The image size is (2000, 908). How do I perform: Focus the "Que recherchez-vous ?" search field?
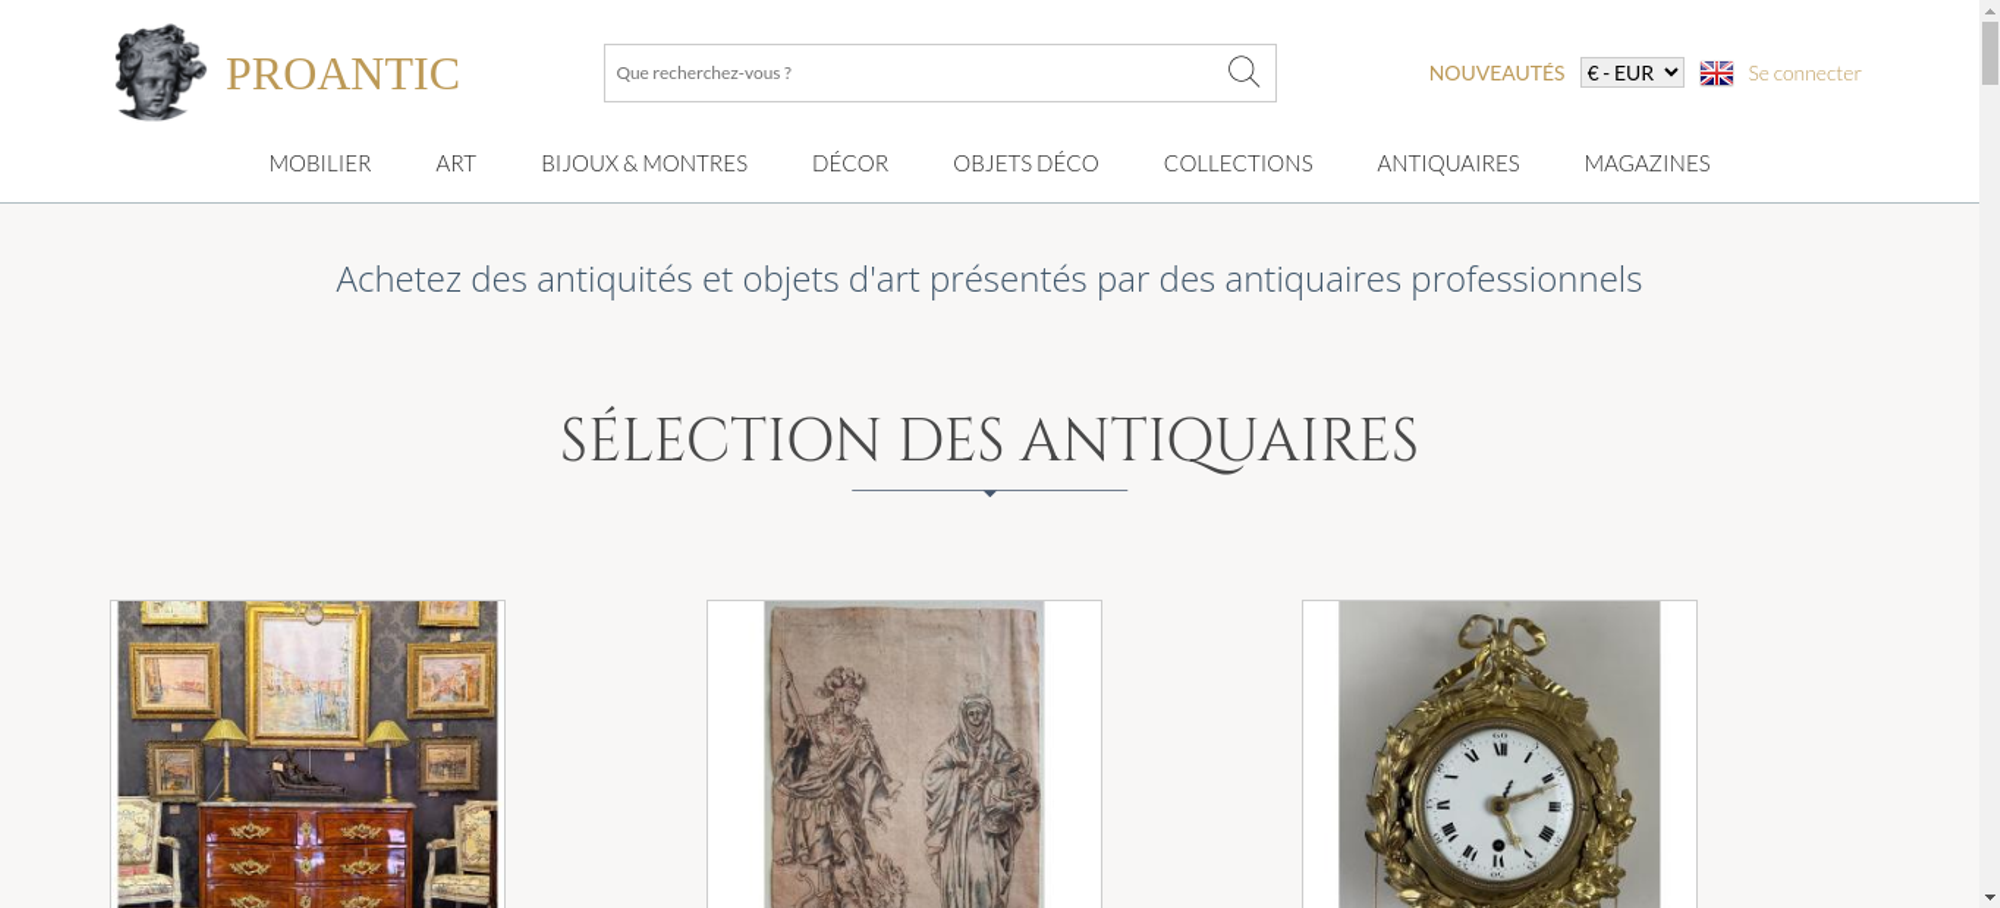[915, 73]
